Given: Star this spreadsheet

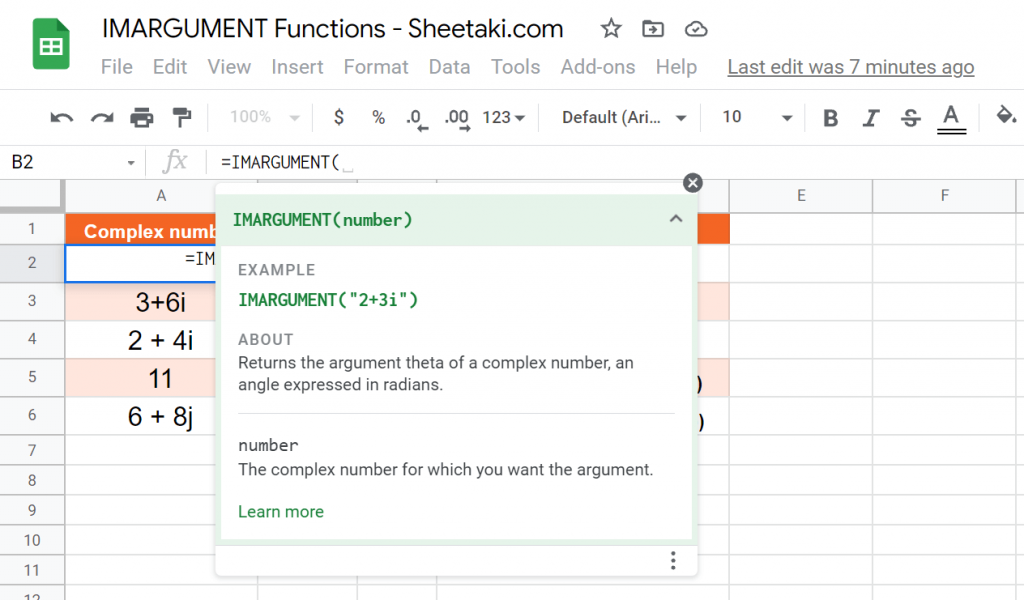Looking at the screenshot, I should [x=610, y=30].
